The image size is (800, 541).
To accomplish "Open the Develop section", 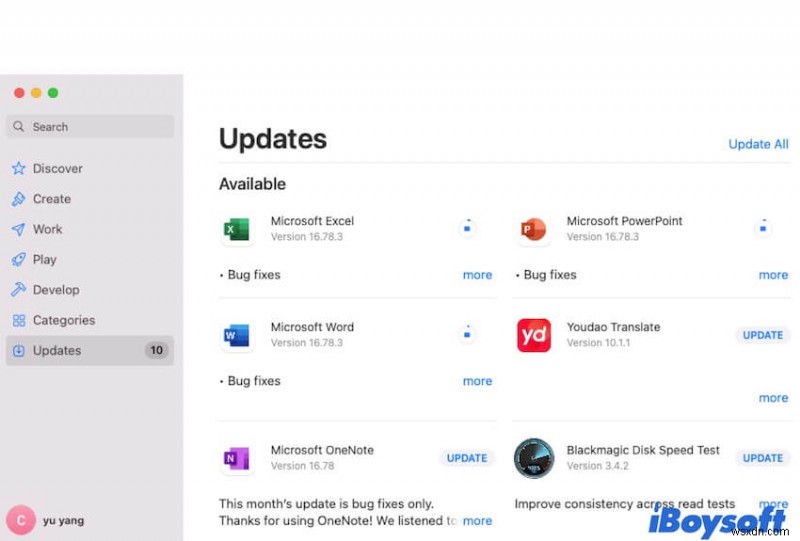I will tap(90, 290).
